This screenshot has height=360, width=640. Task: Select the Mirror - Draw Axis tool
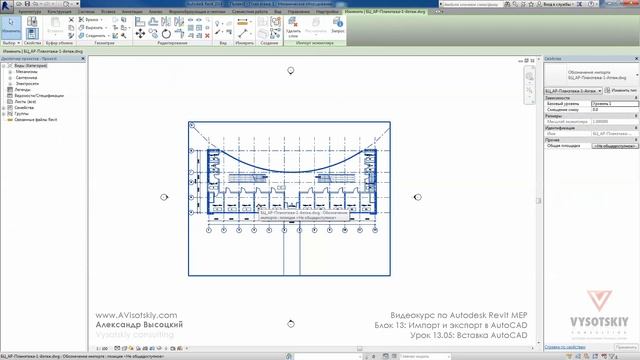[179, 22]
